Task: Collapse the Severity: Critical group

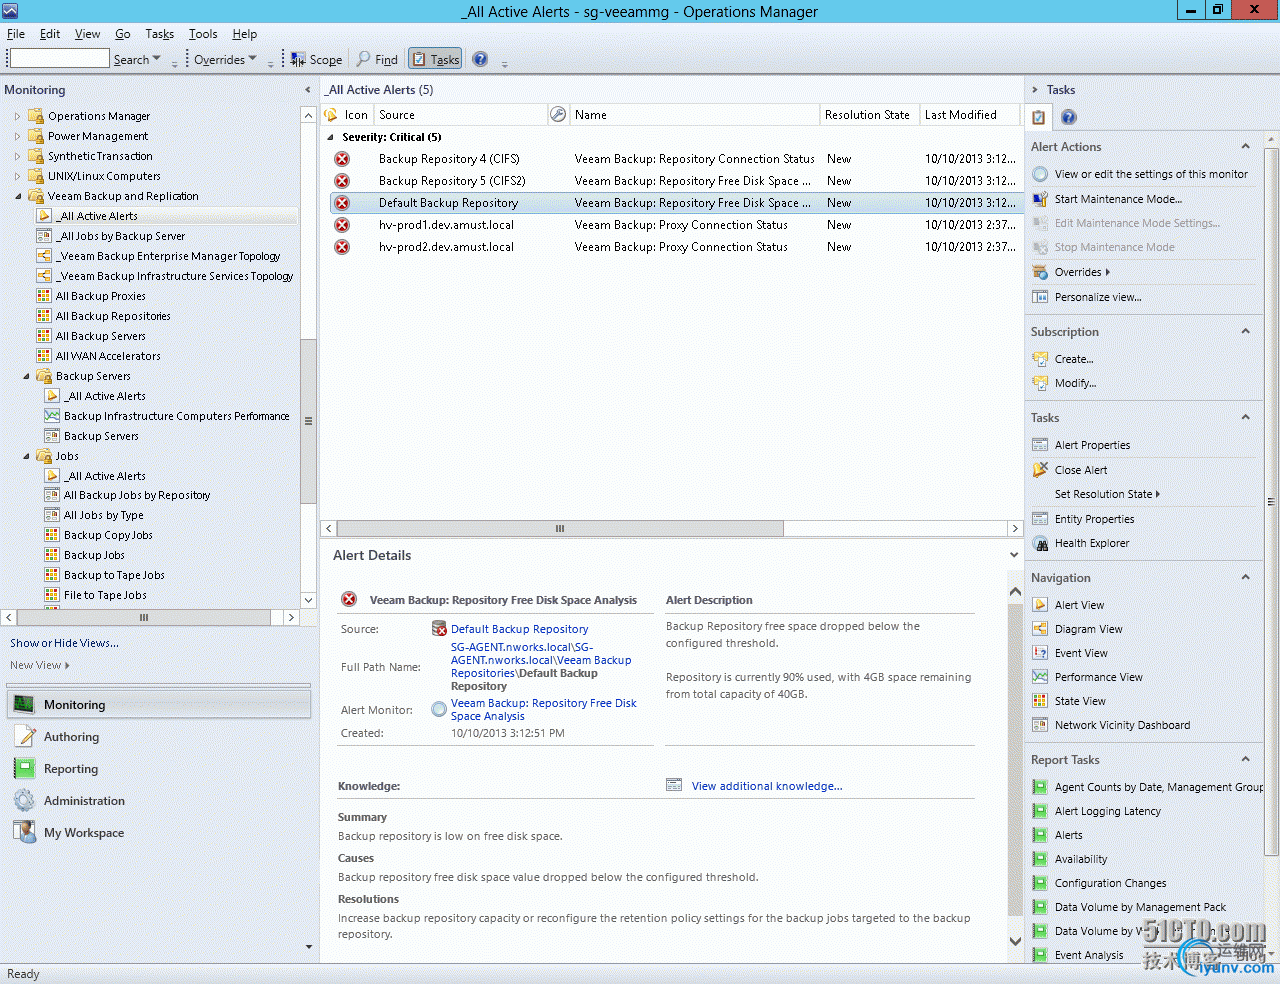Action: click(331, 137)
